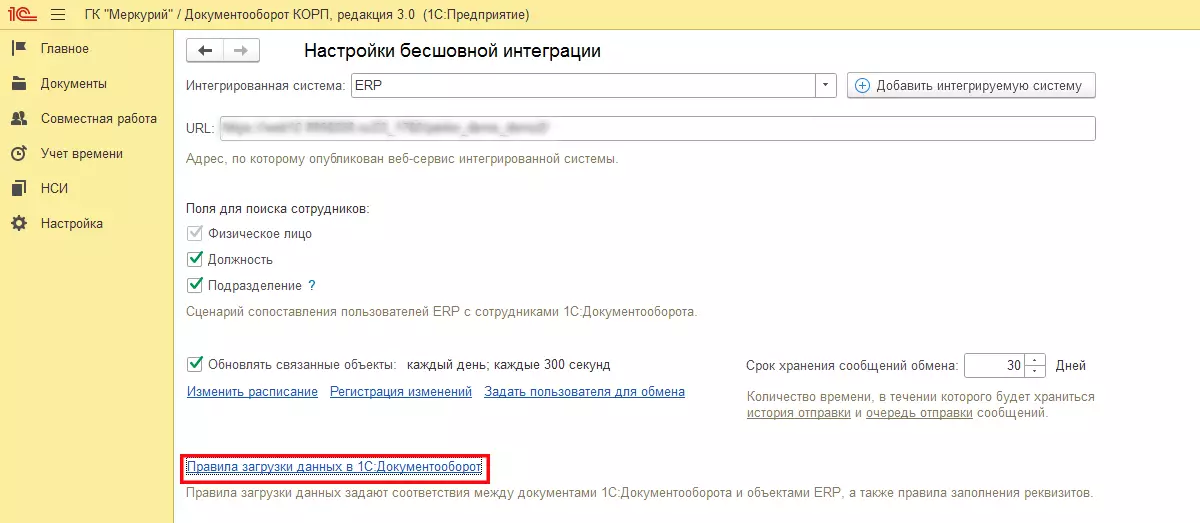Go forward with the right arrow
The height and width of the screenshot is (523, 1200).
(241, 50)
